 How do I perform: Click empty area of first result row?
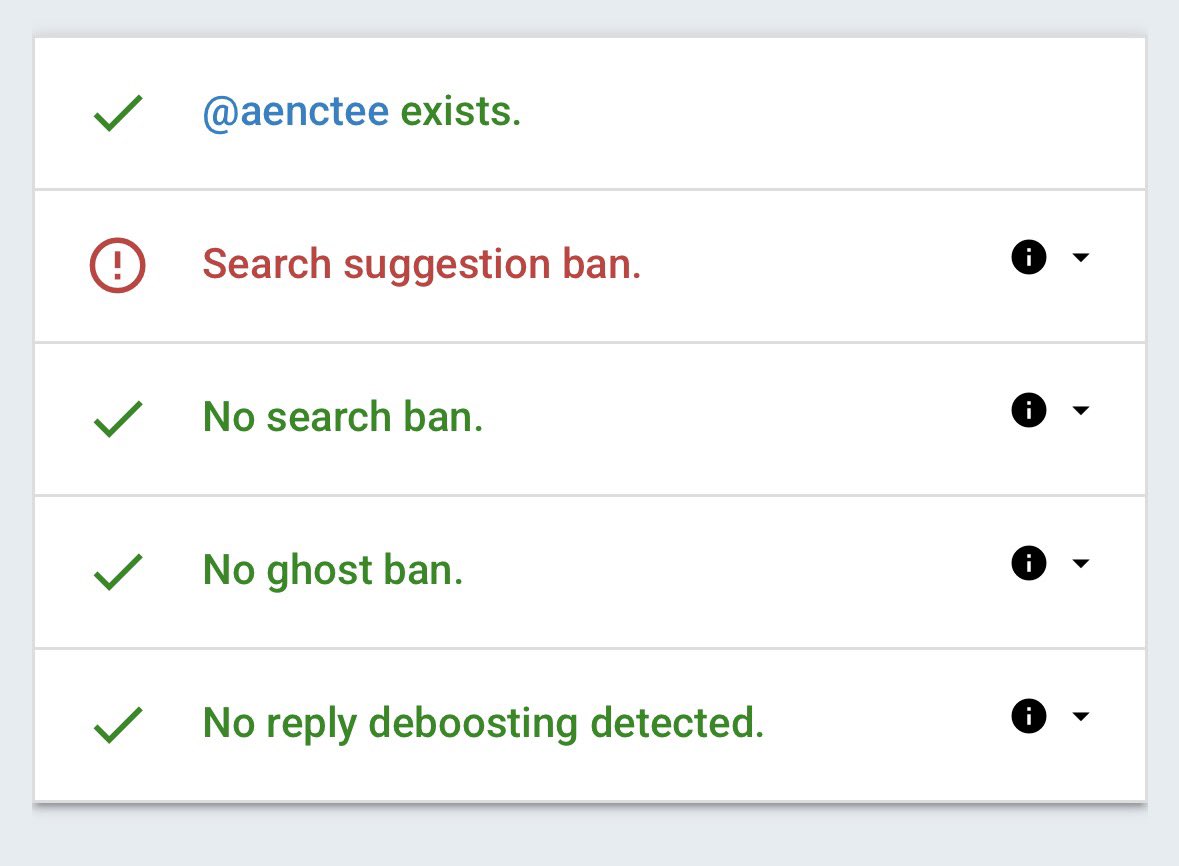tap(827, 113)
